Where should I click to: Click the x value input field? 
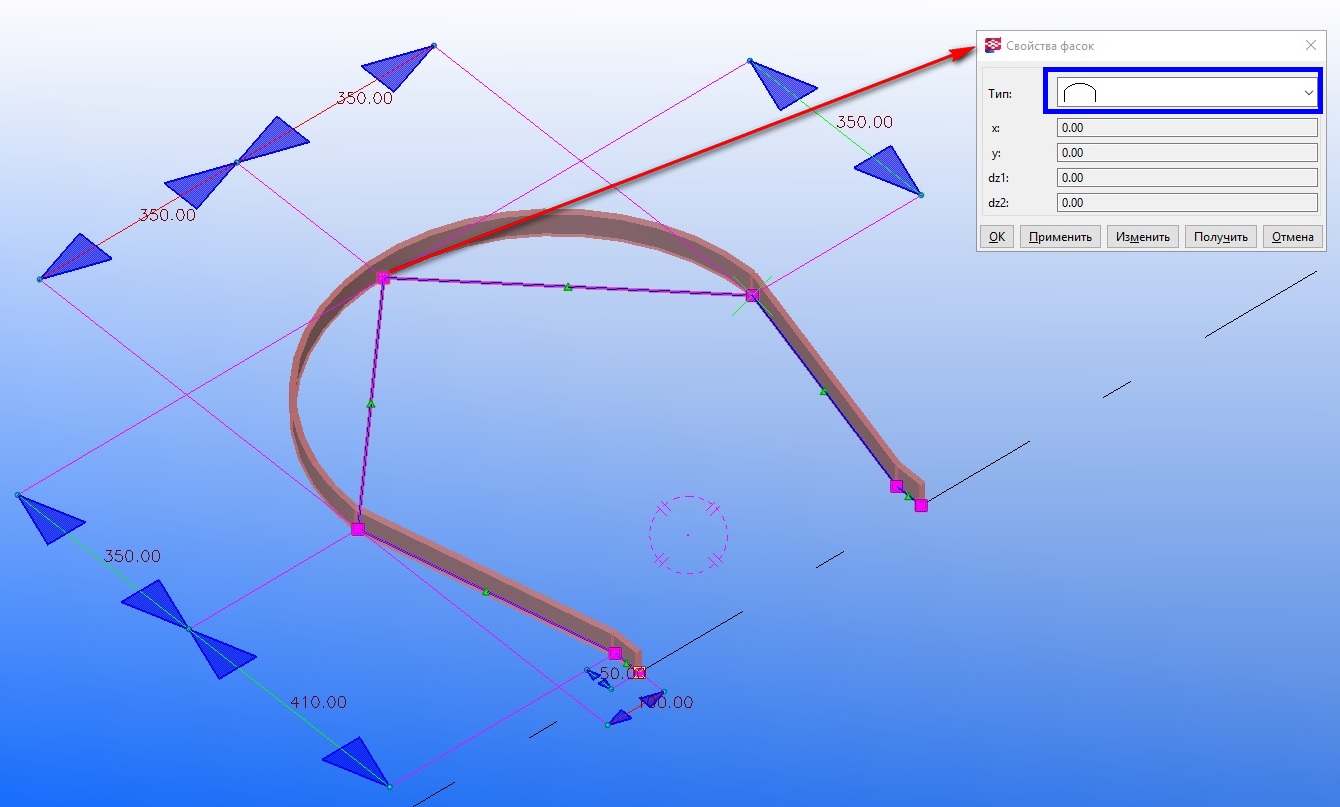[x=1187, y=128]
